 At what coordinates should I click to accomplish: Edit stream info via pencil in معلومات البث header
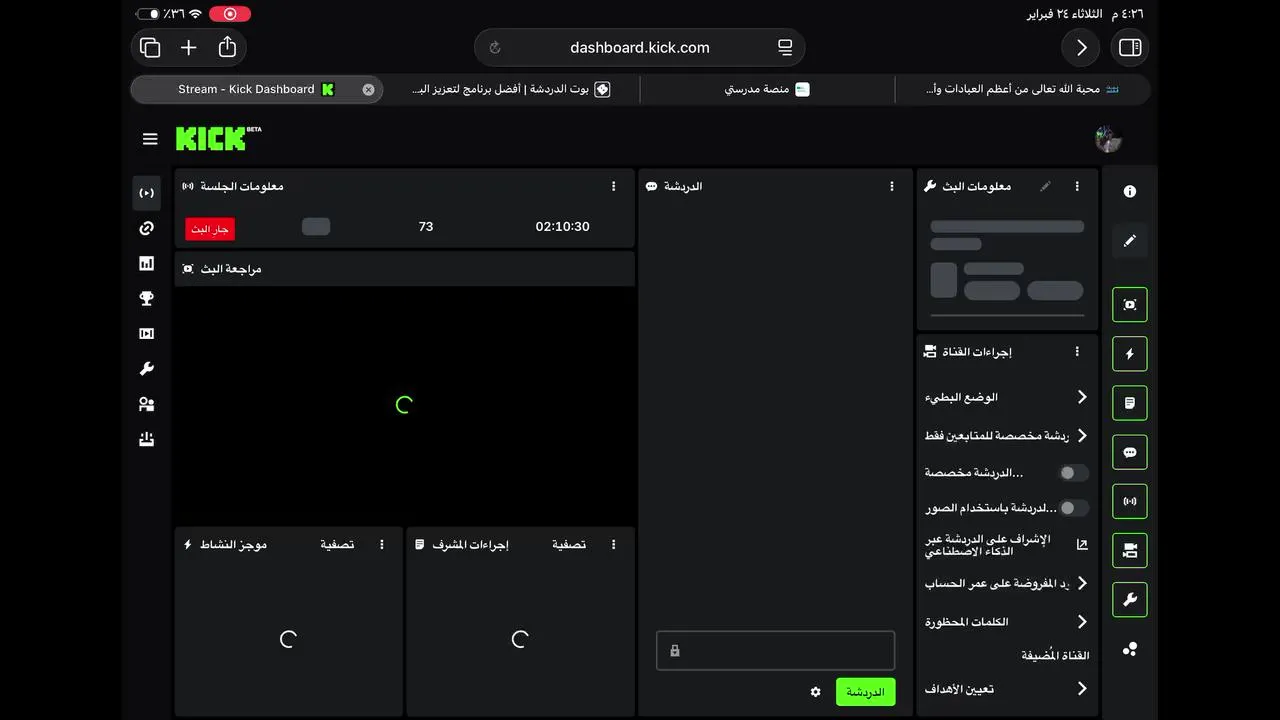coord(1045,186)
